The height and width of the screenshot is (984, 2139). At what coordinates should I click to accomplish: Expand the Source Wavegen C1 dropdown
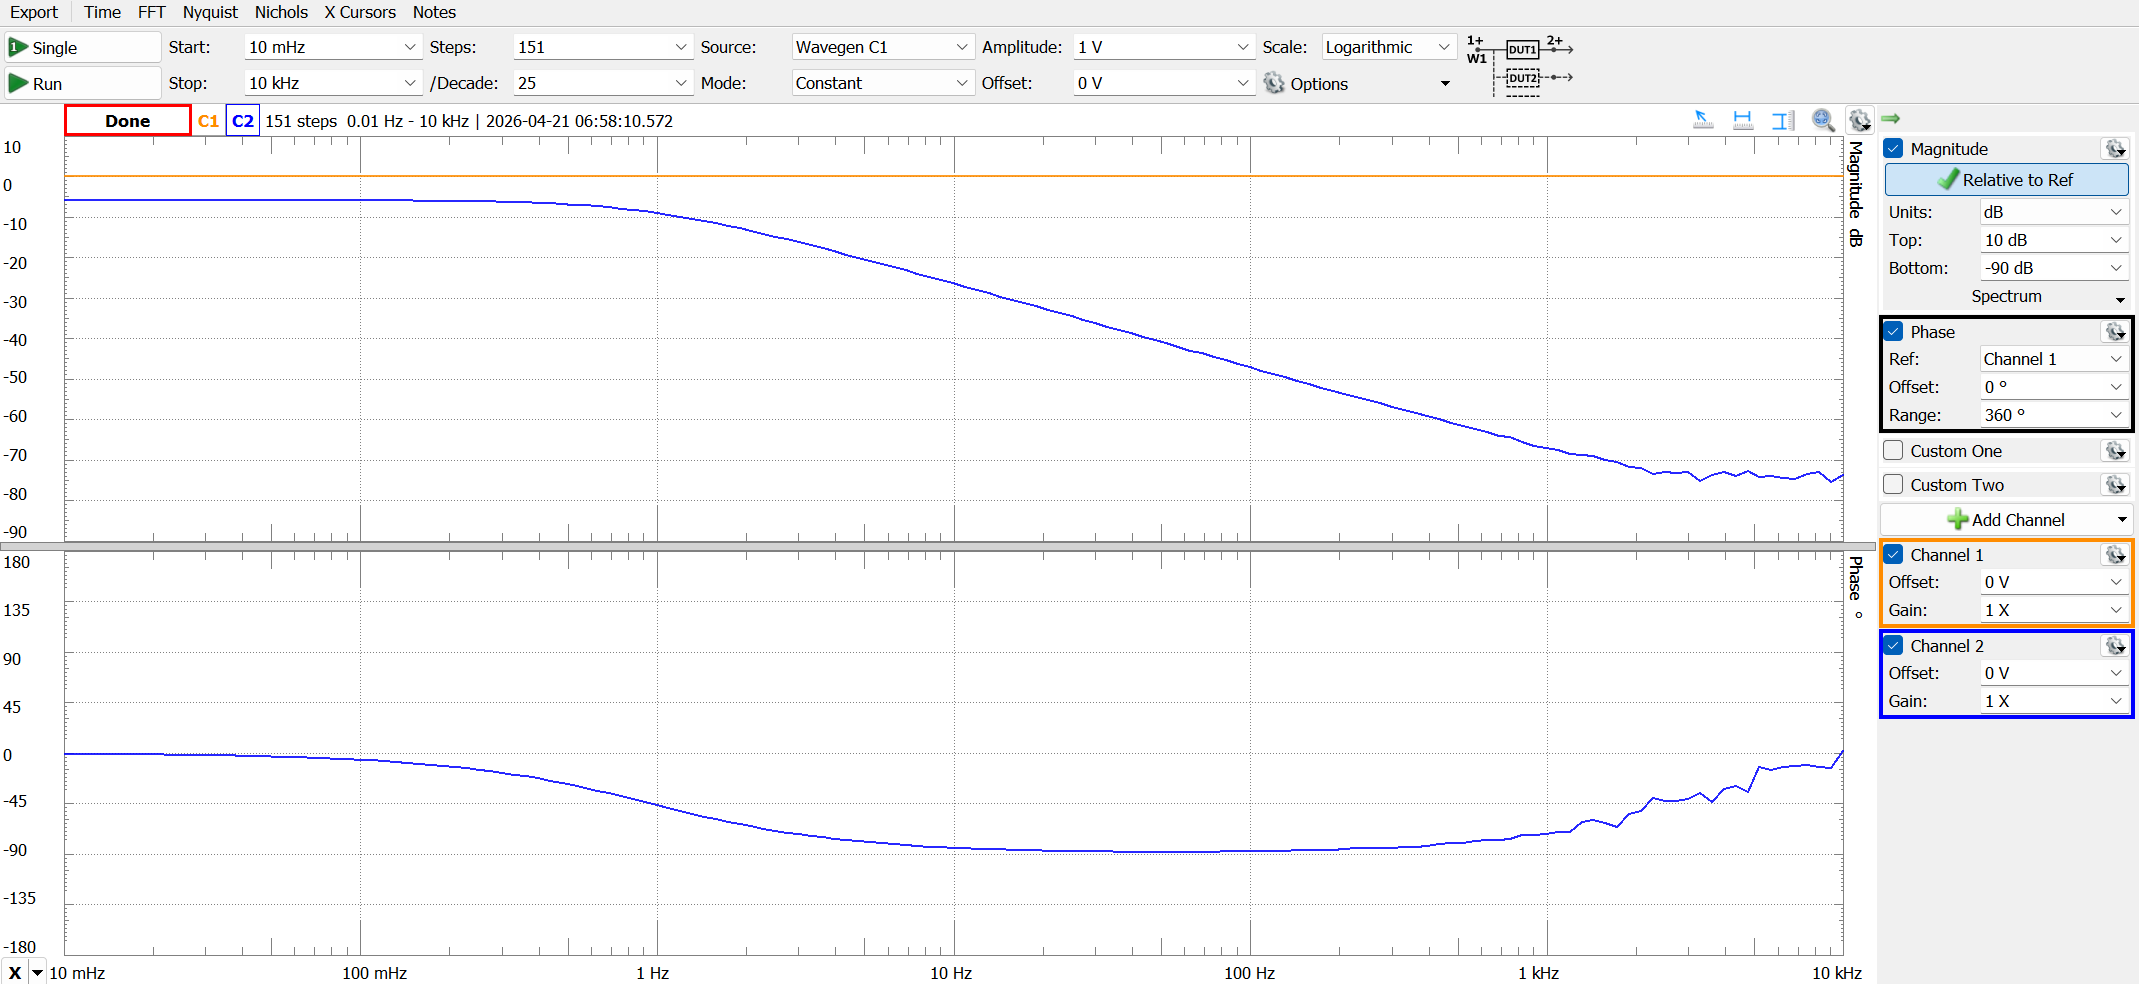[x=881, y=47]
